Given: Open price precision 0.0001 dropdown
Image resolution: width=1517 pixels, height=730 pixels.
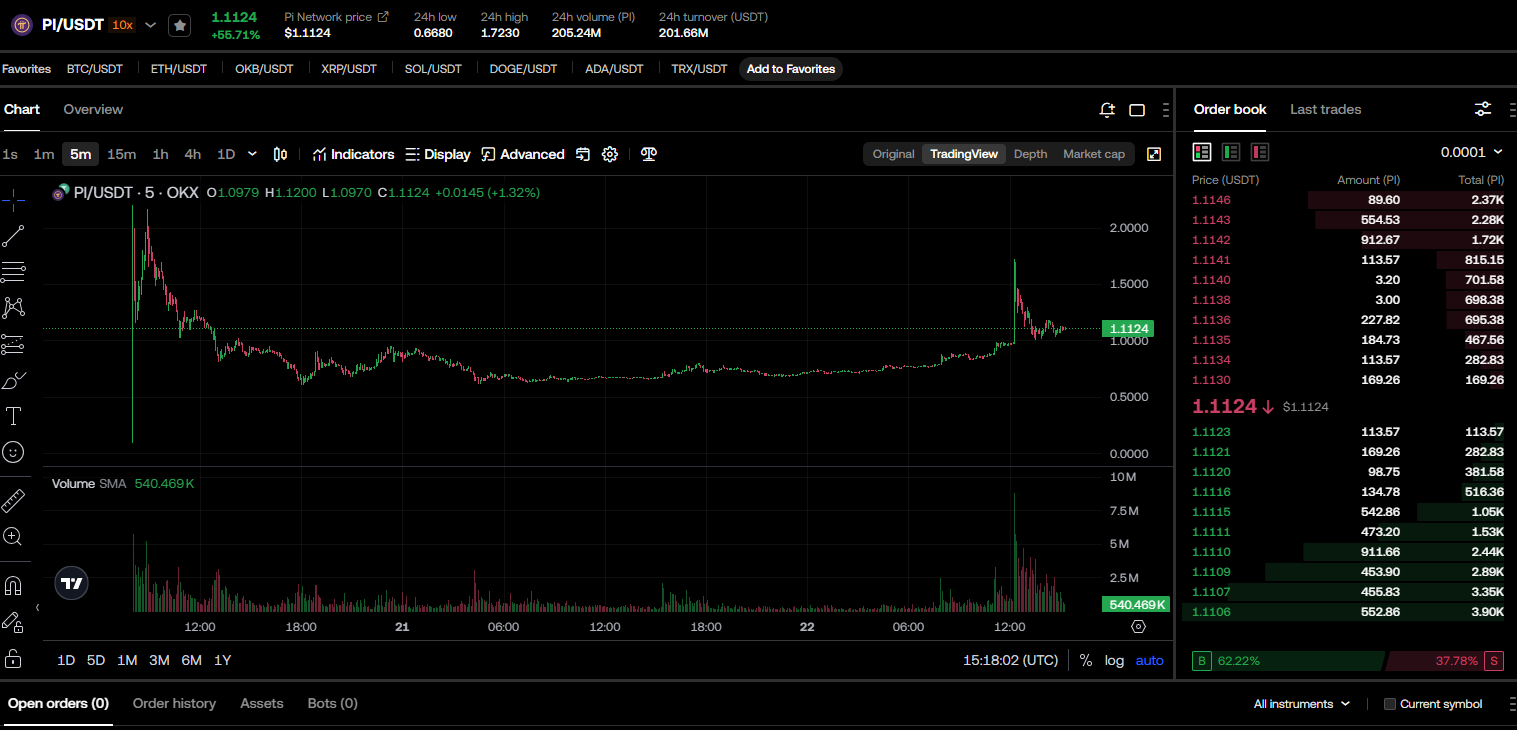Looking at the screenshot, I should (x=1471, y=152).
